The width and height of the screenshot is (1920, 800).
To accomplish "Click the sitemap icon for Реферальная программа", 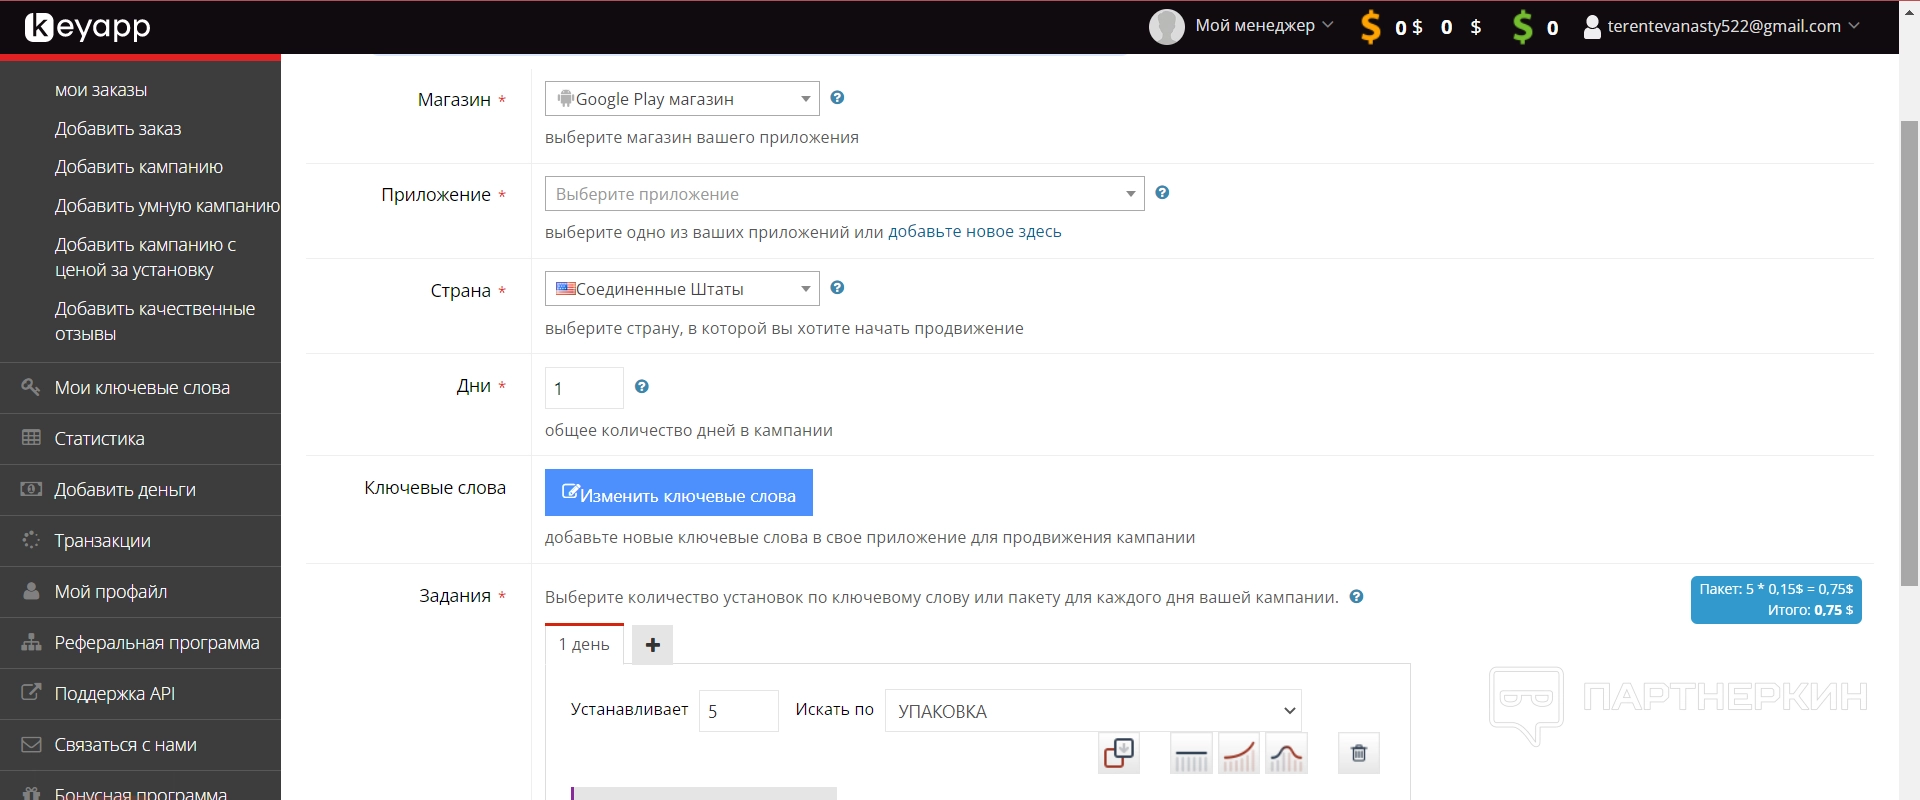I will pyautogui.click(x=31, y=642).
